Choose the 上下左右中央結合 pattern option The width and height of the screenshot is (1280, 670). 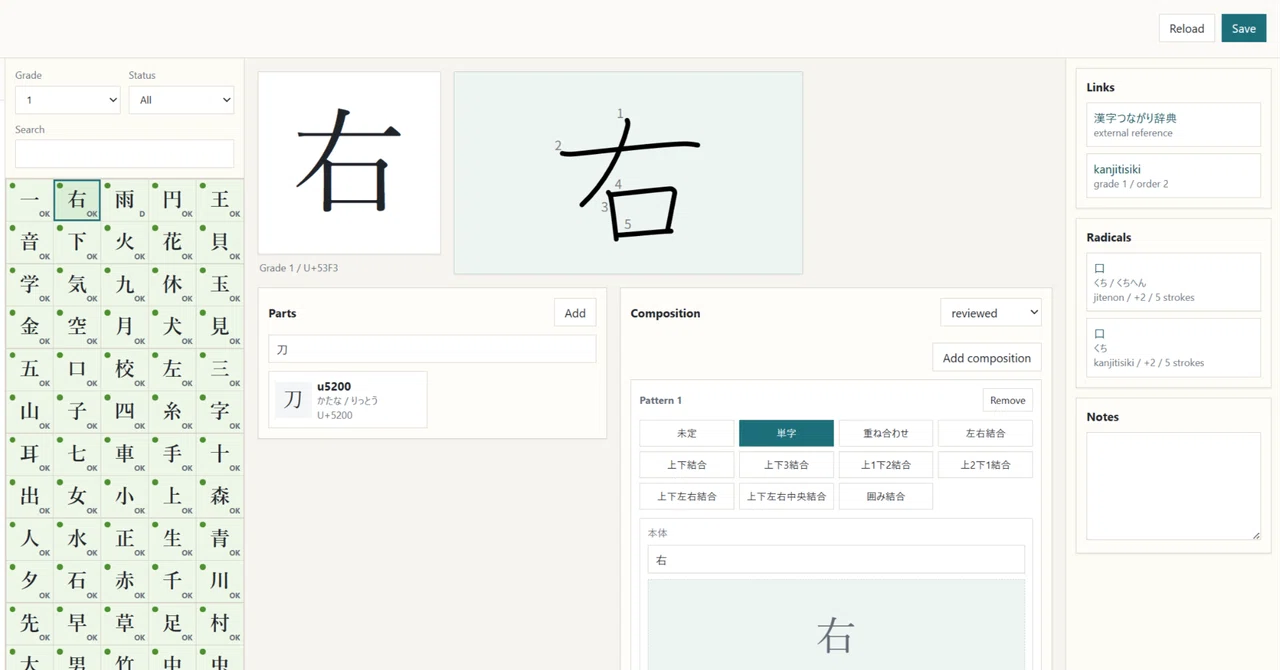coord(786,496)
